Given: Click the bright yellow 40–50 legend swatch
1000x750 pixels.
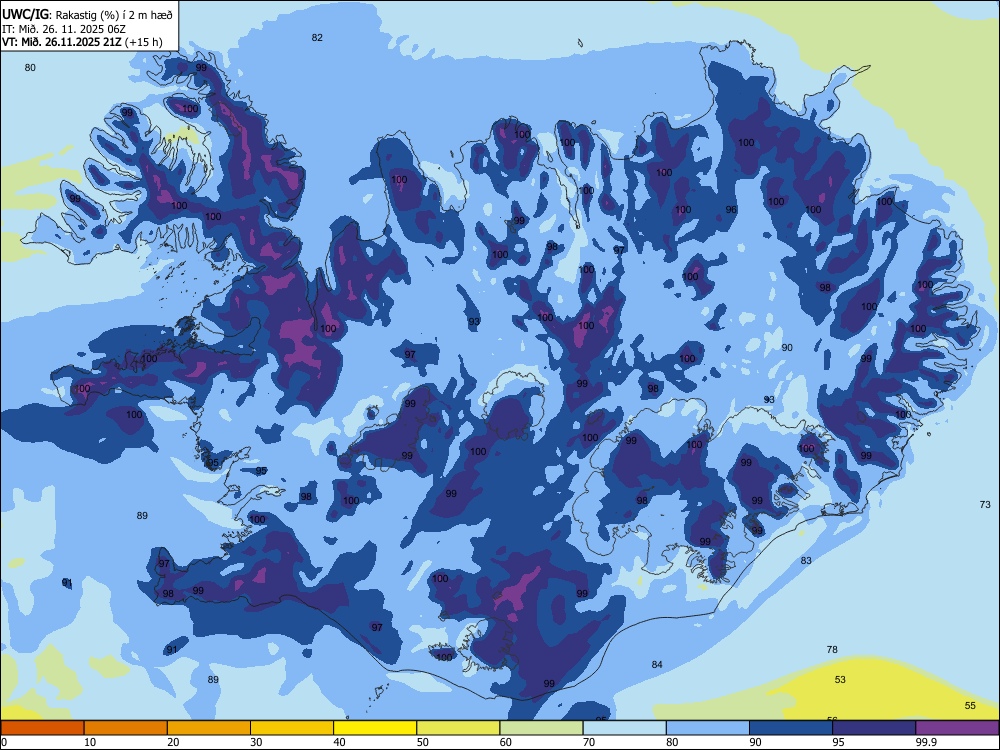Looking at the screenshot, I should point(375,728).
